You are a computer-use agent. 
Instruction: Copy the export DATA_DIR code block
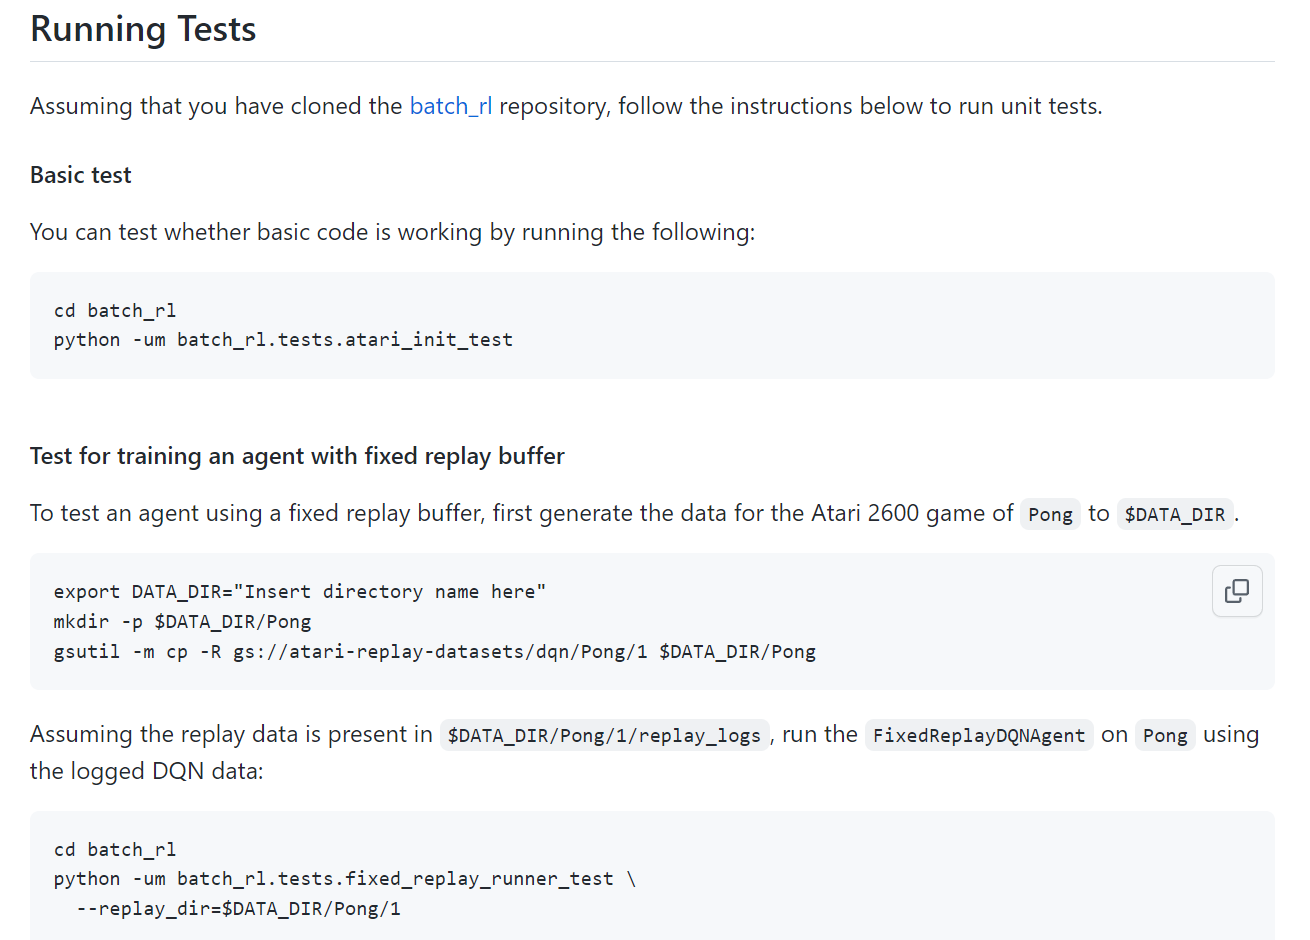coord(1236,591)
